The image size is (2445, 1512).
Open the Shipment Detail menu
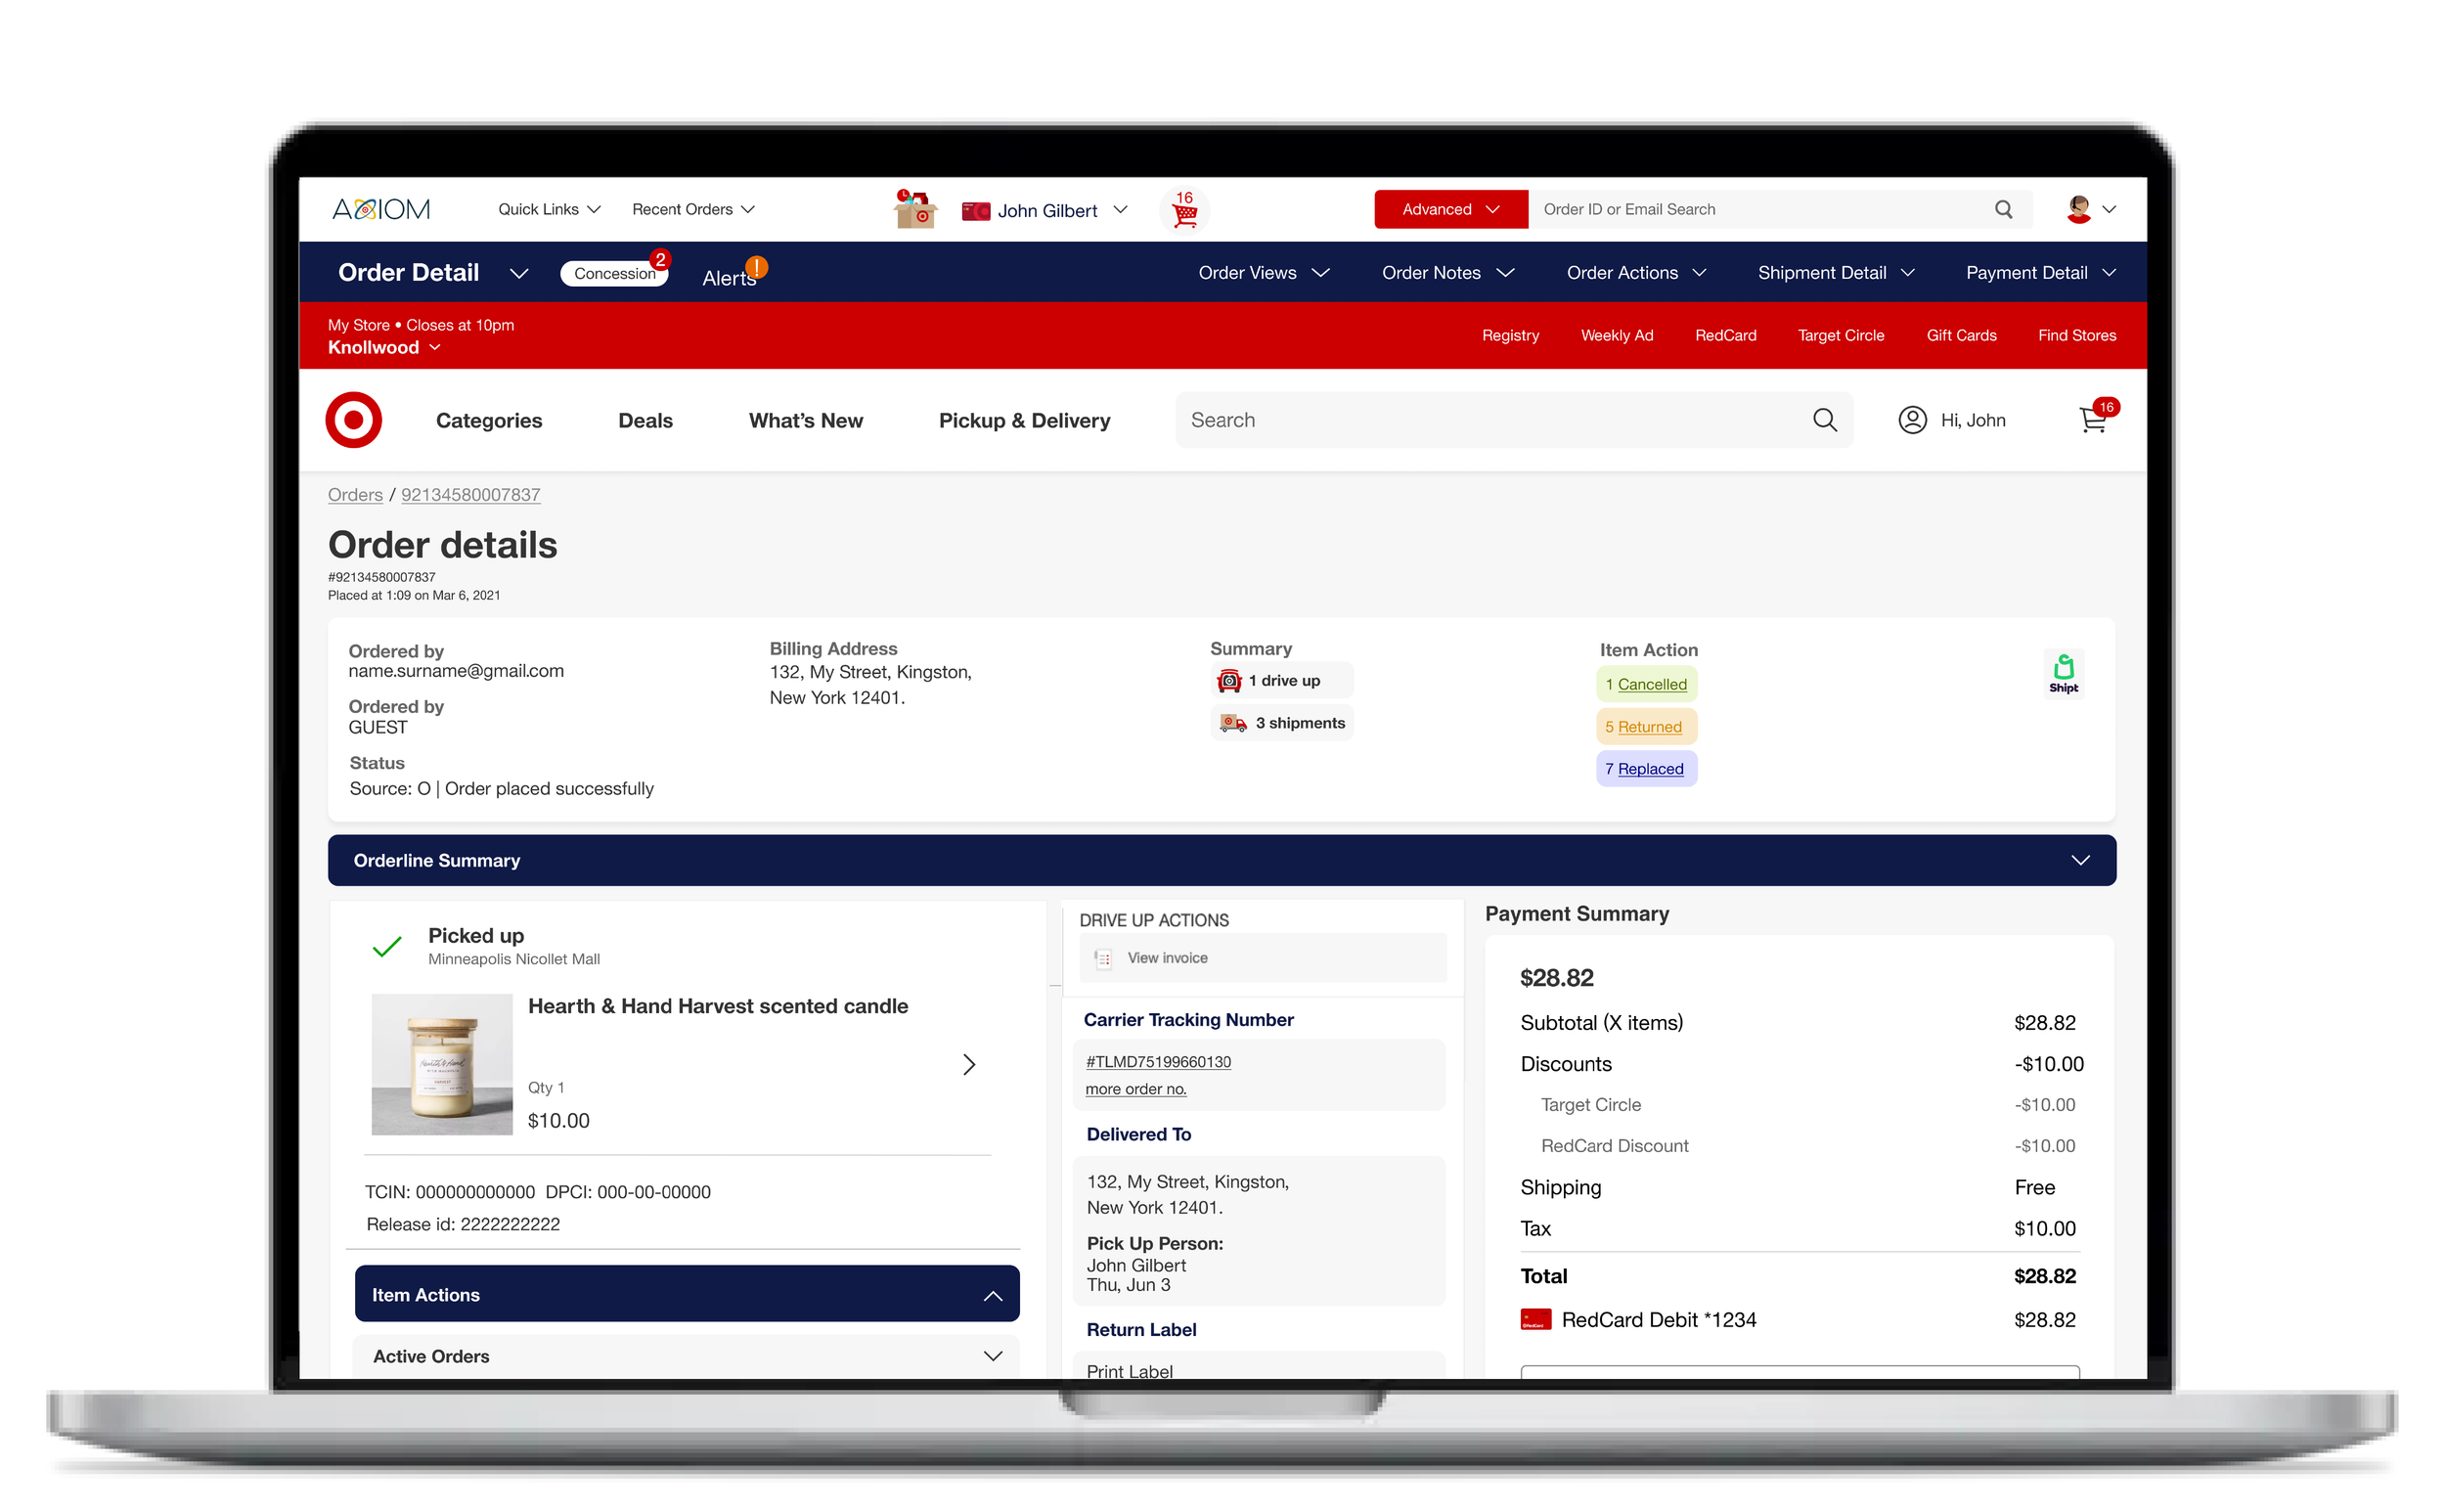point(1835,272)
